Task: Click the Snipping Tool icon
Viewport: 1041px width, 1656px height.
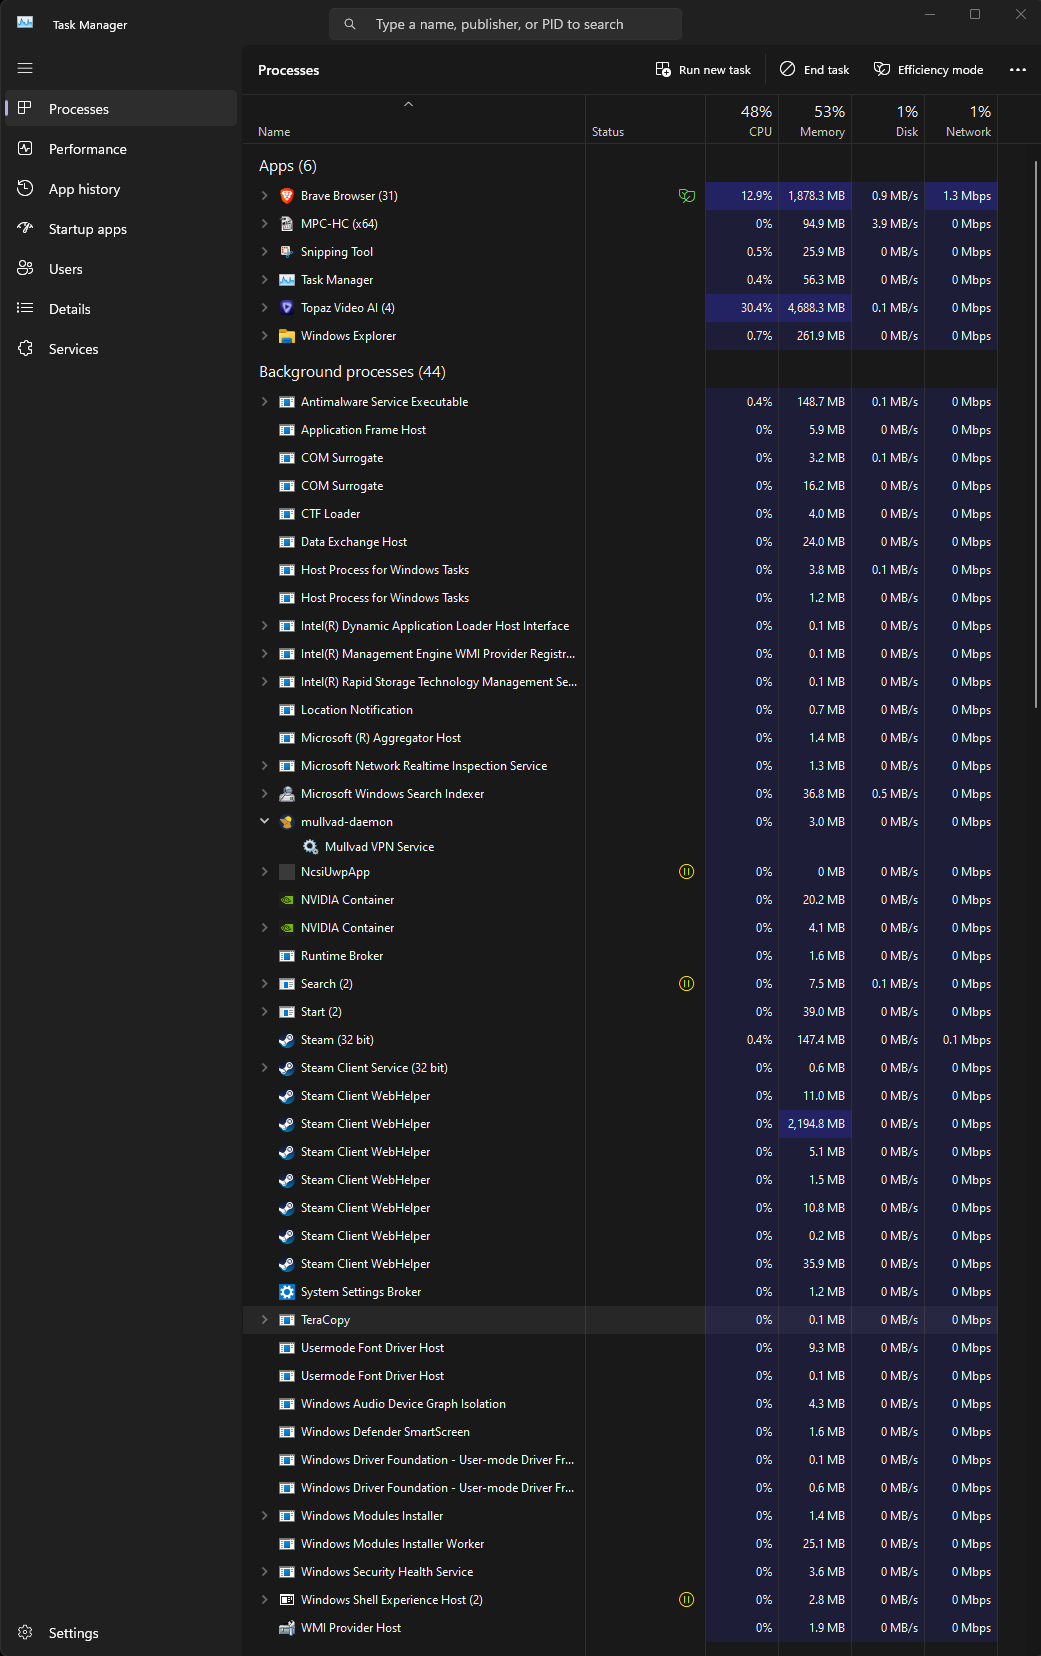Action: point(287,252)
